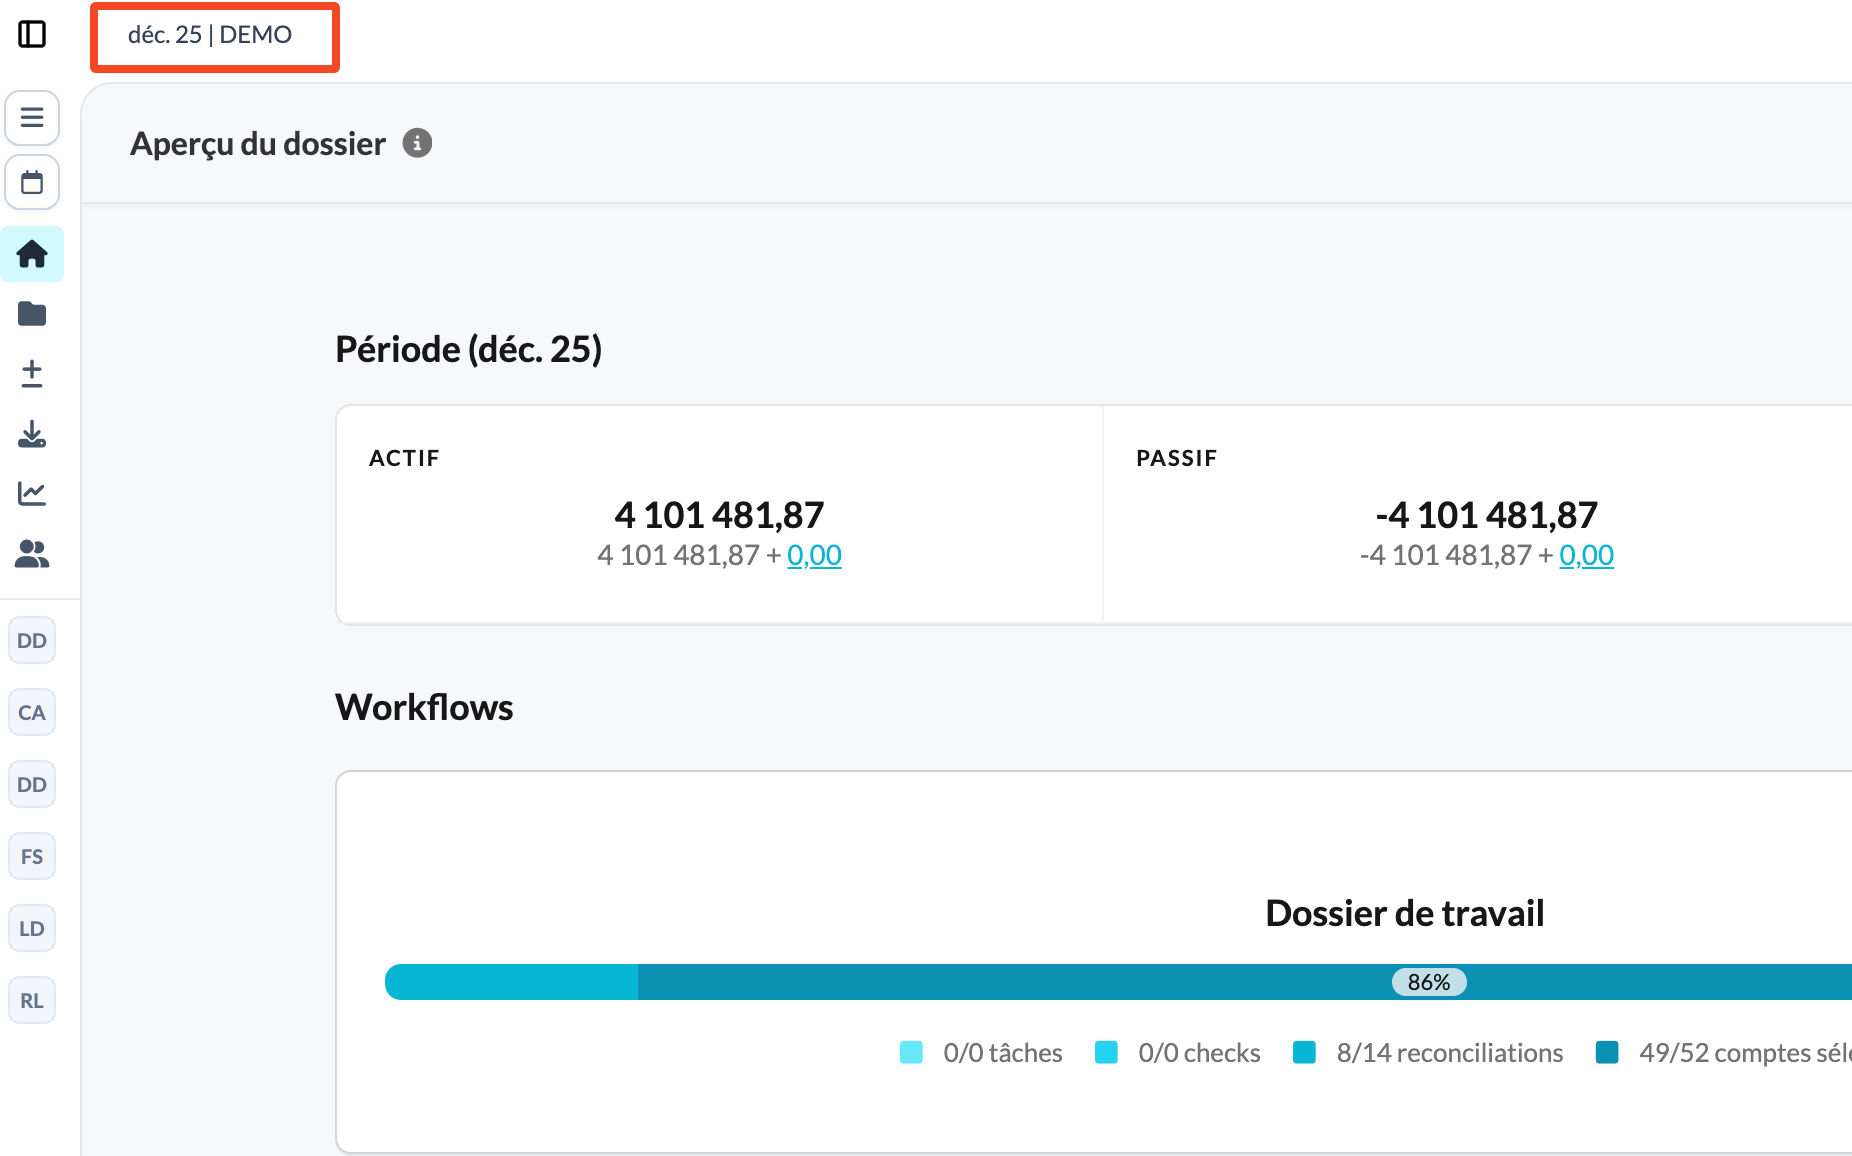The height and width of the screenshot is (1156, 1852).
Task: Open the folder icon in sidebar
Action: (32, 314)
